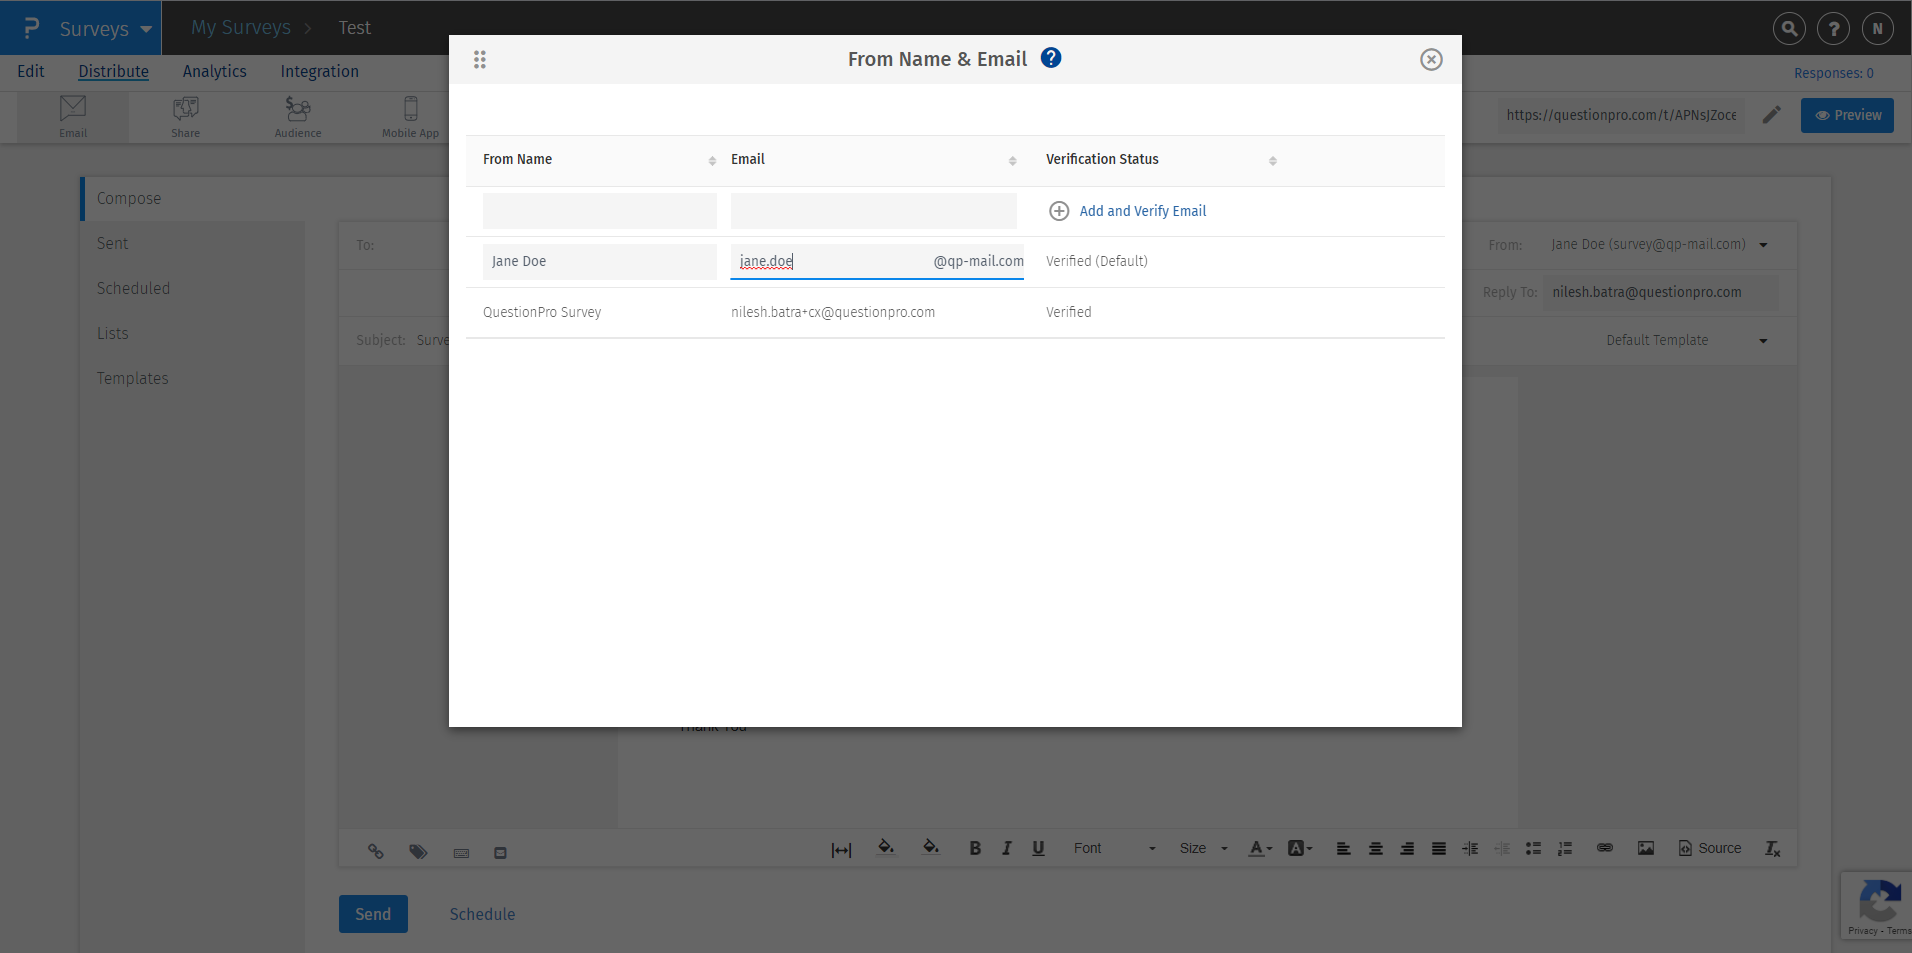The width and height of the screenshot is (1912, 953).
Task: Open the Default Template dropdown
Action: [1685, 340]
